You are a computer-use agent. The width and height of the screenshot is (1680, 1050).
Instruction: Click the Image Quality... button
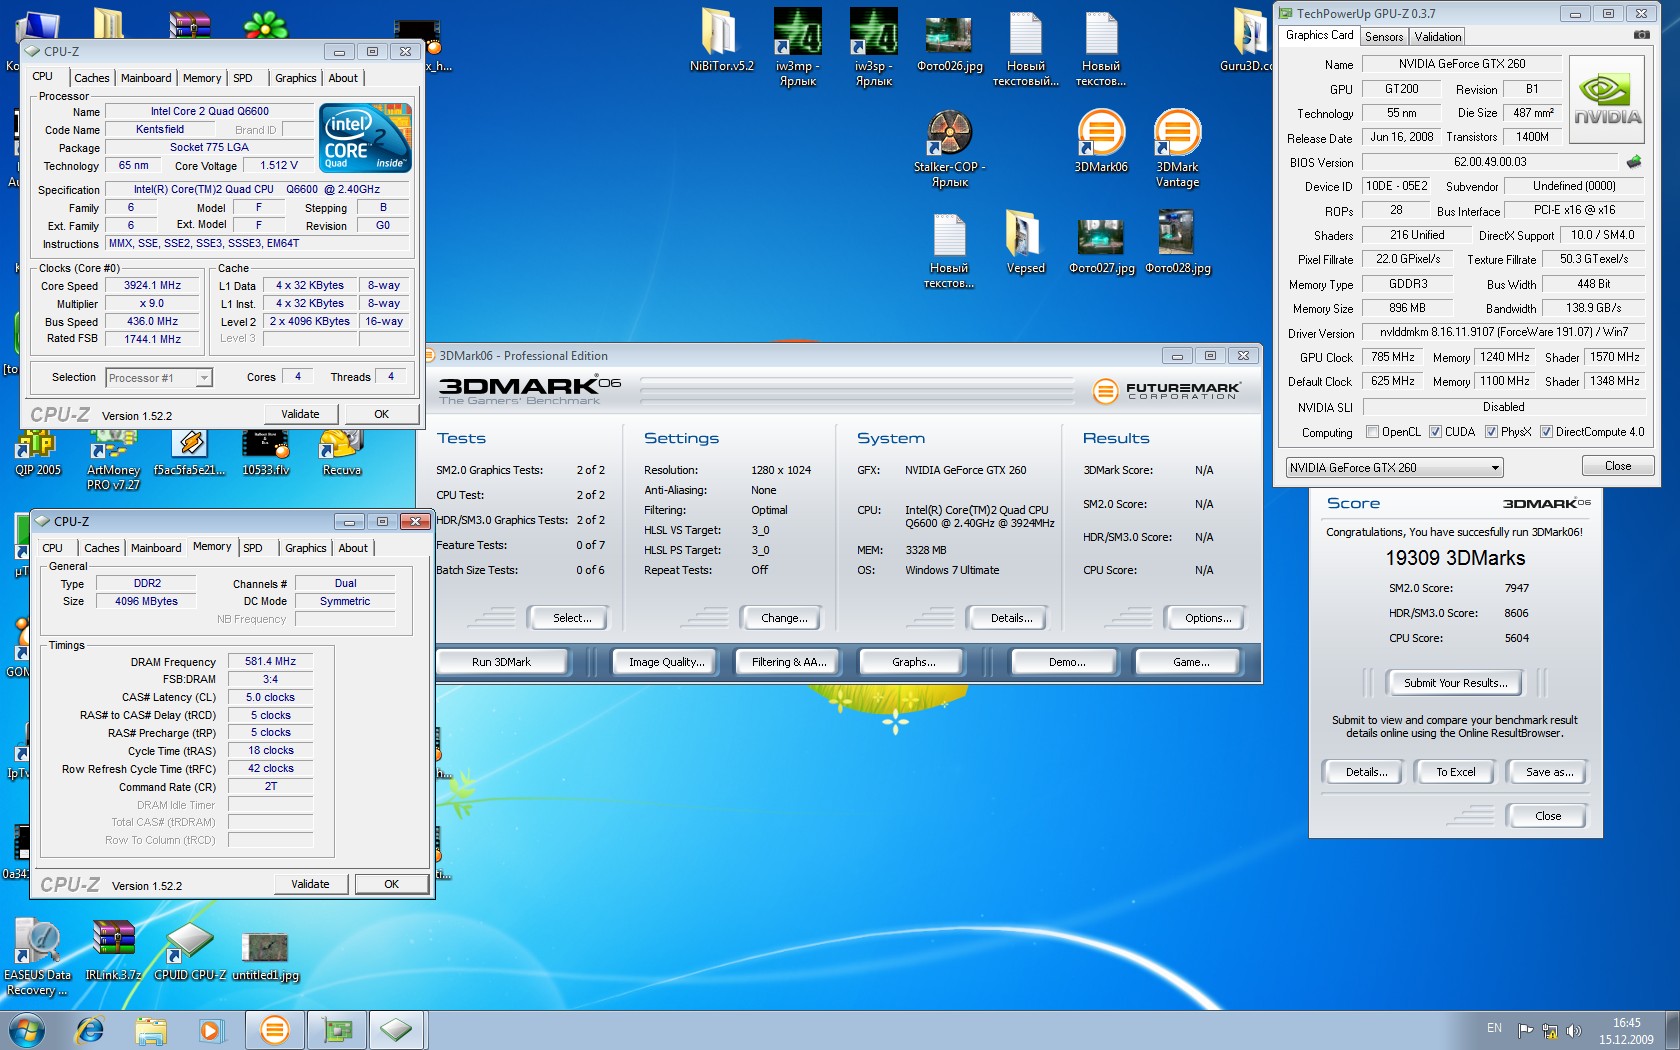click(667, 662)
